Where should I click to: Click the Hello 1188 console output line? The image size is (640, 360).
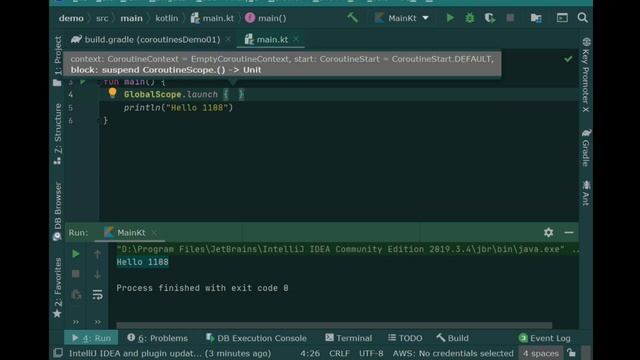[x=142, y=262]
